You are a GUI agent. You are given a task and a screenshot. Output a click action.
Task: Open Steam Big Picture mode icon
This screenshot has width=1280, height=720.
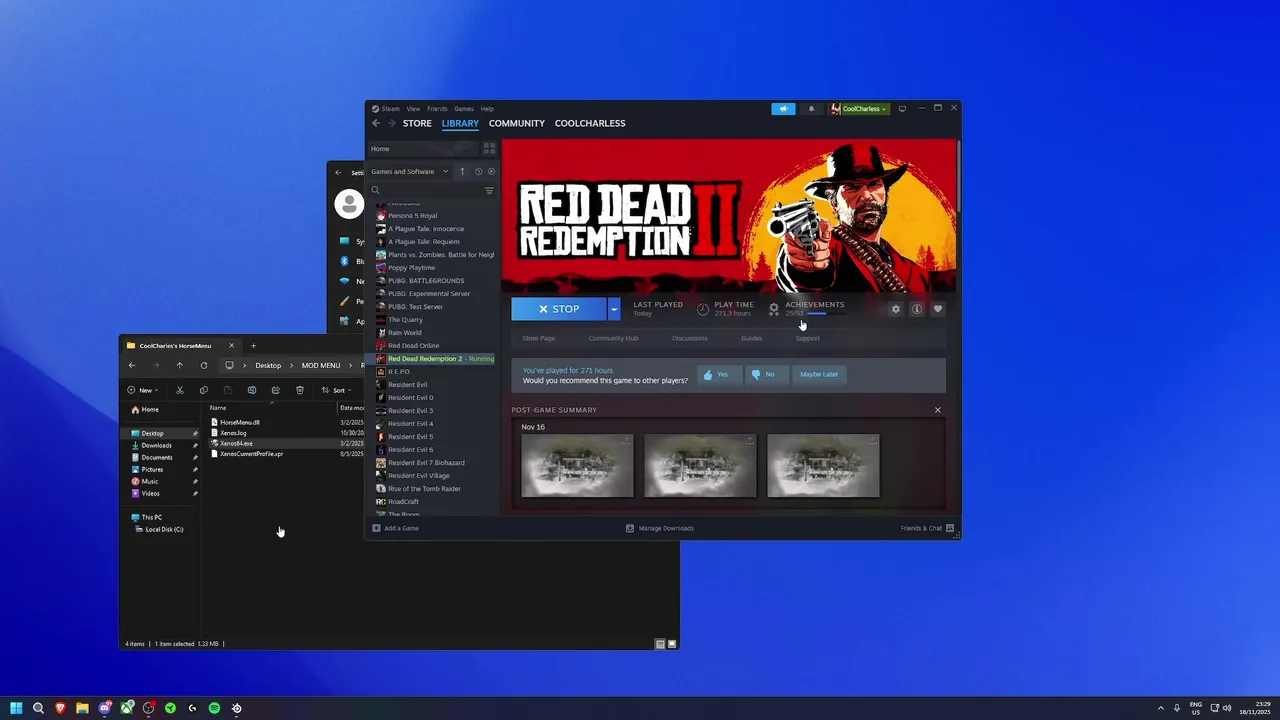(x=902, y=108)
